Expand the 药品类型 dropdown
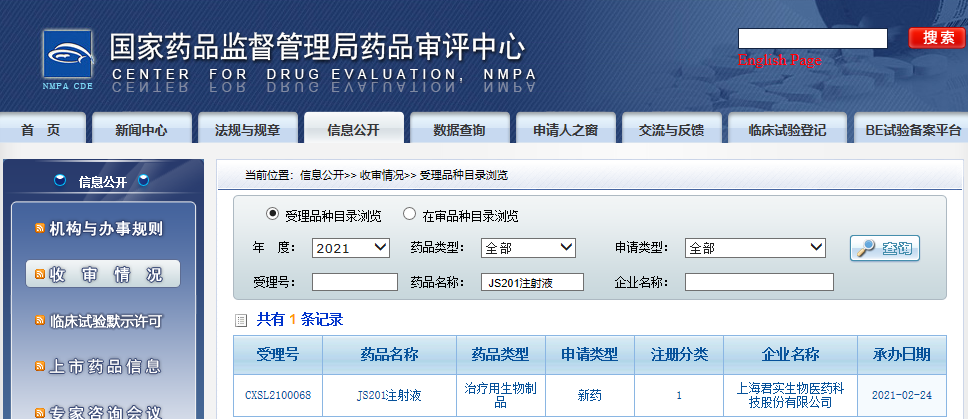Image resolution: width=968 pixels, height=419 pixels. pyautogui.click(x=528, y=248)
